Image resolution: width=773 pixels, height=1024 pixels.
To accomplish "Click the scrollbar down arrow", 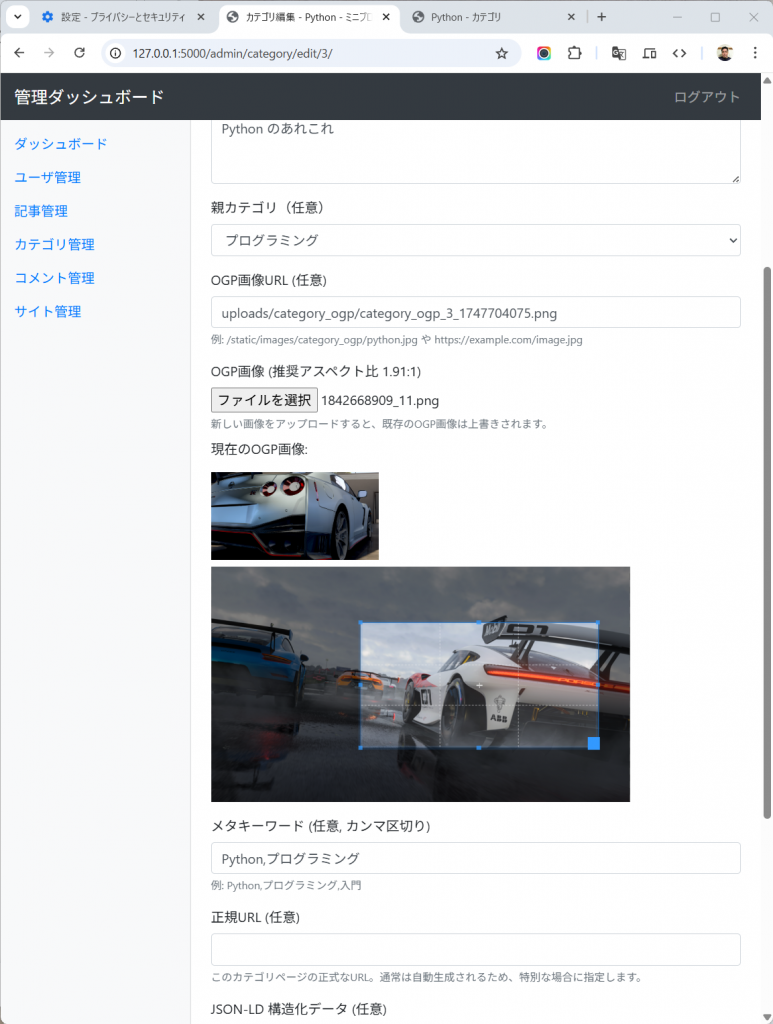I will [767, 1017].
